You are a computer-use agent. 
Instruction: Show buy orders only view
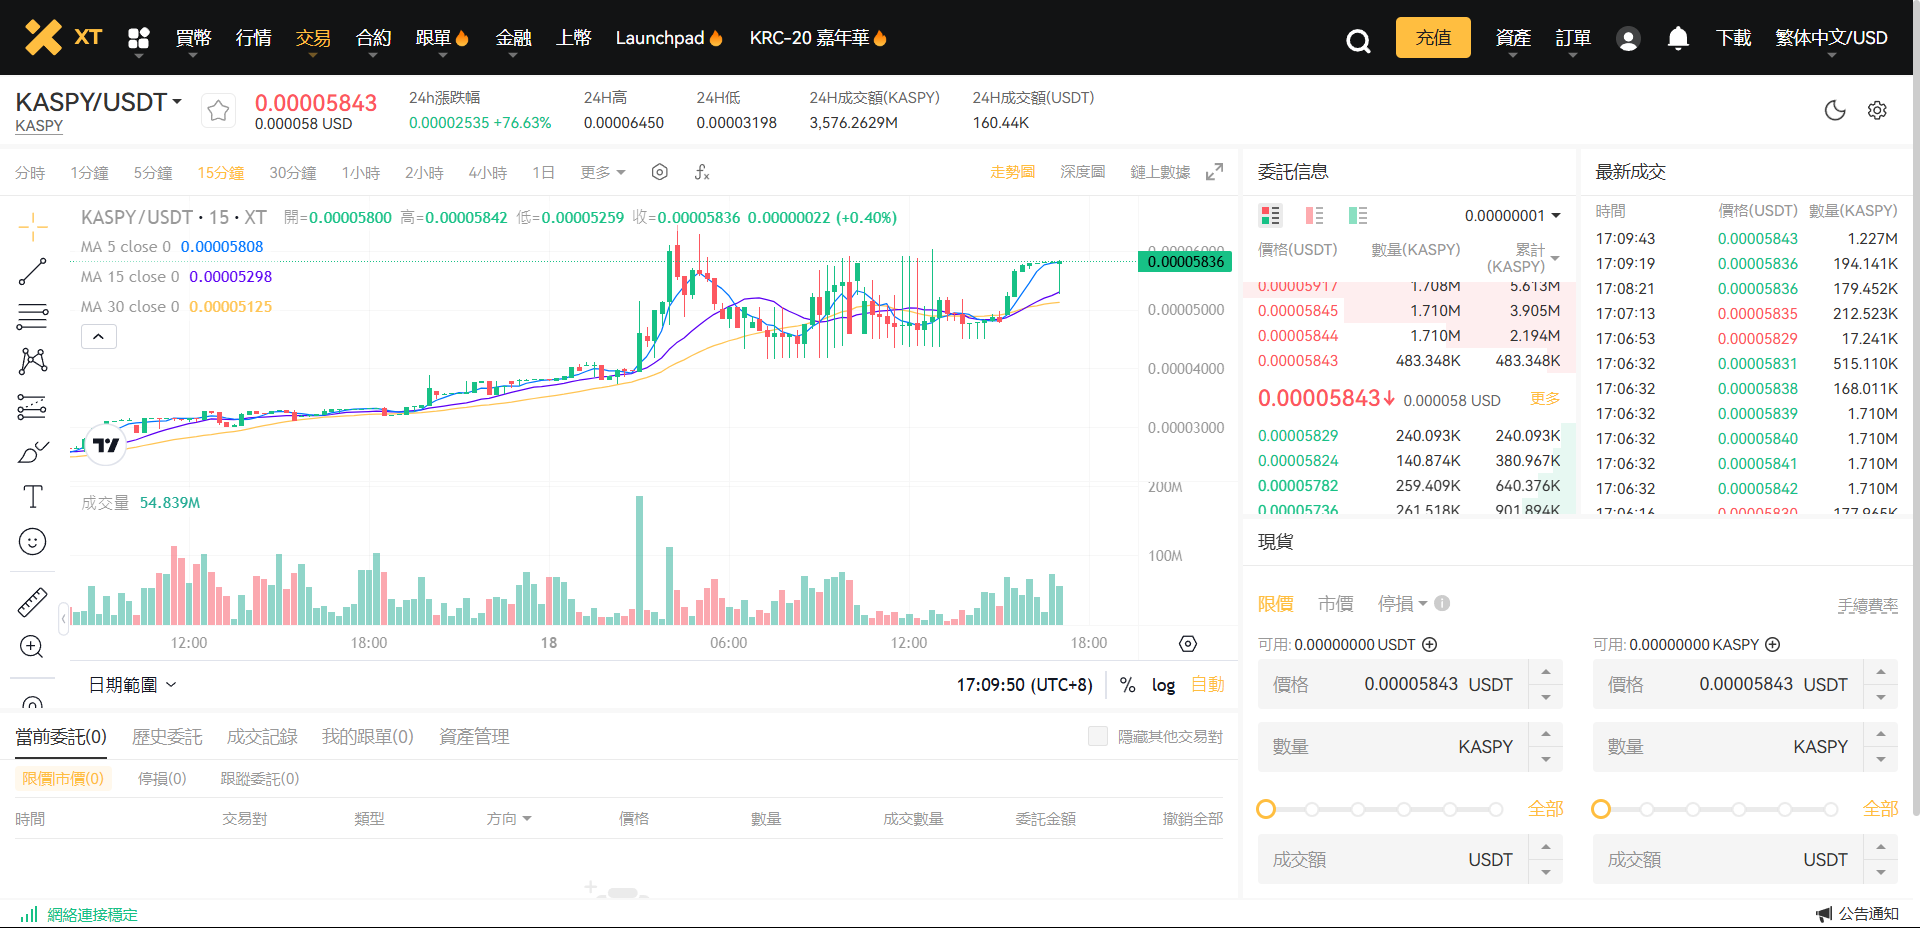pyautogui.click(x=1358, y=215)
